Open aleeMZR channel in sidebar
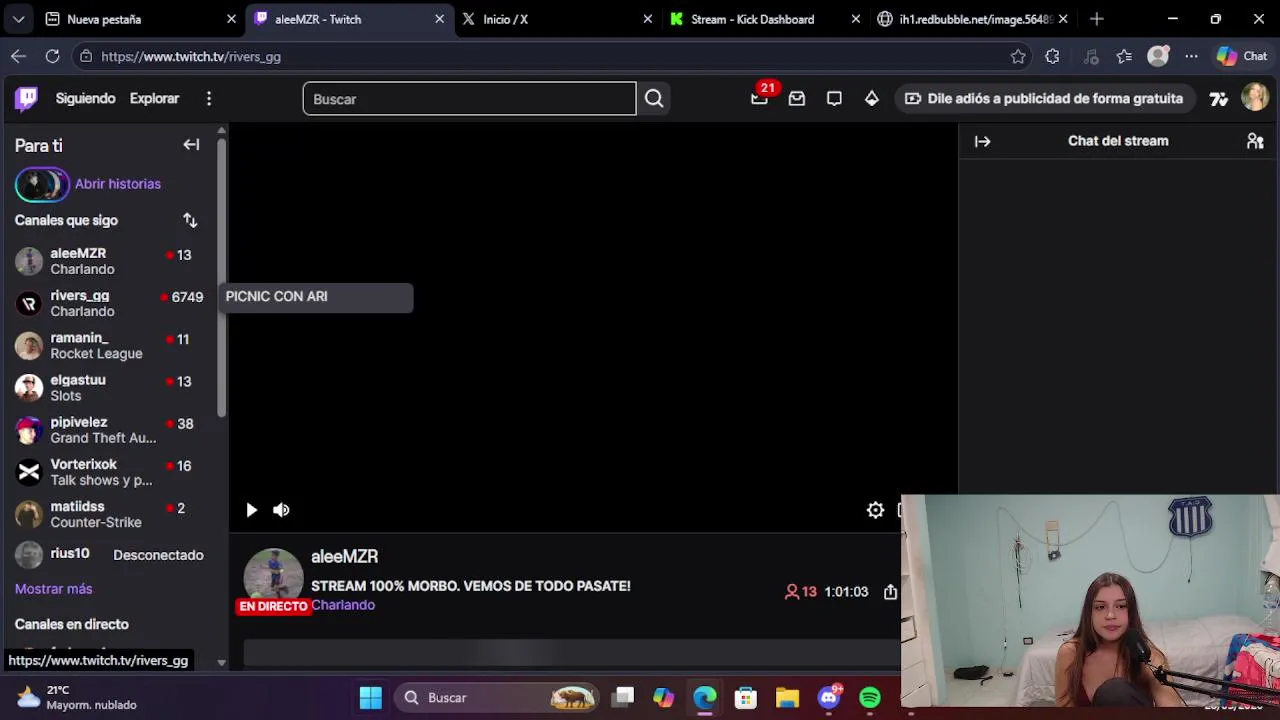The height and width of the screenshot is (720, 1280). (110, 261)
